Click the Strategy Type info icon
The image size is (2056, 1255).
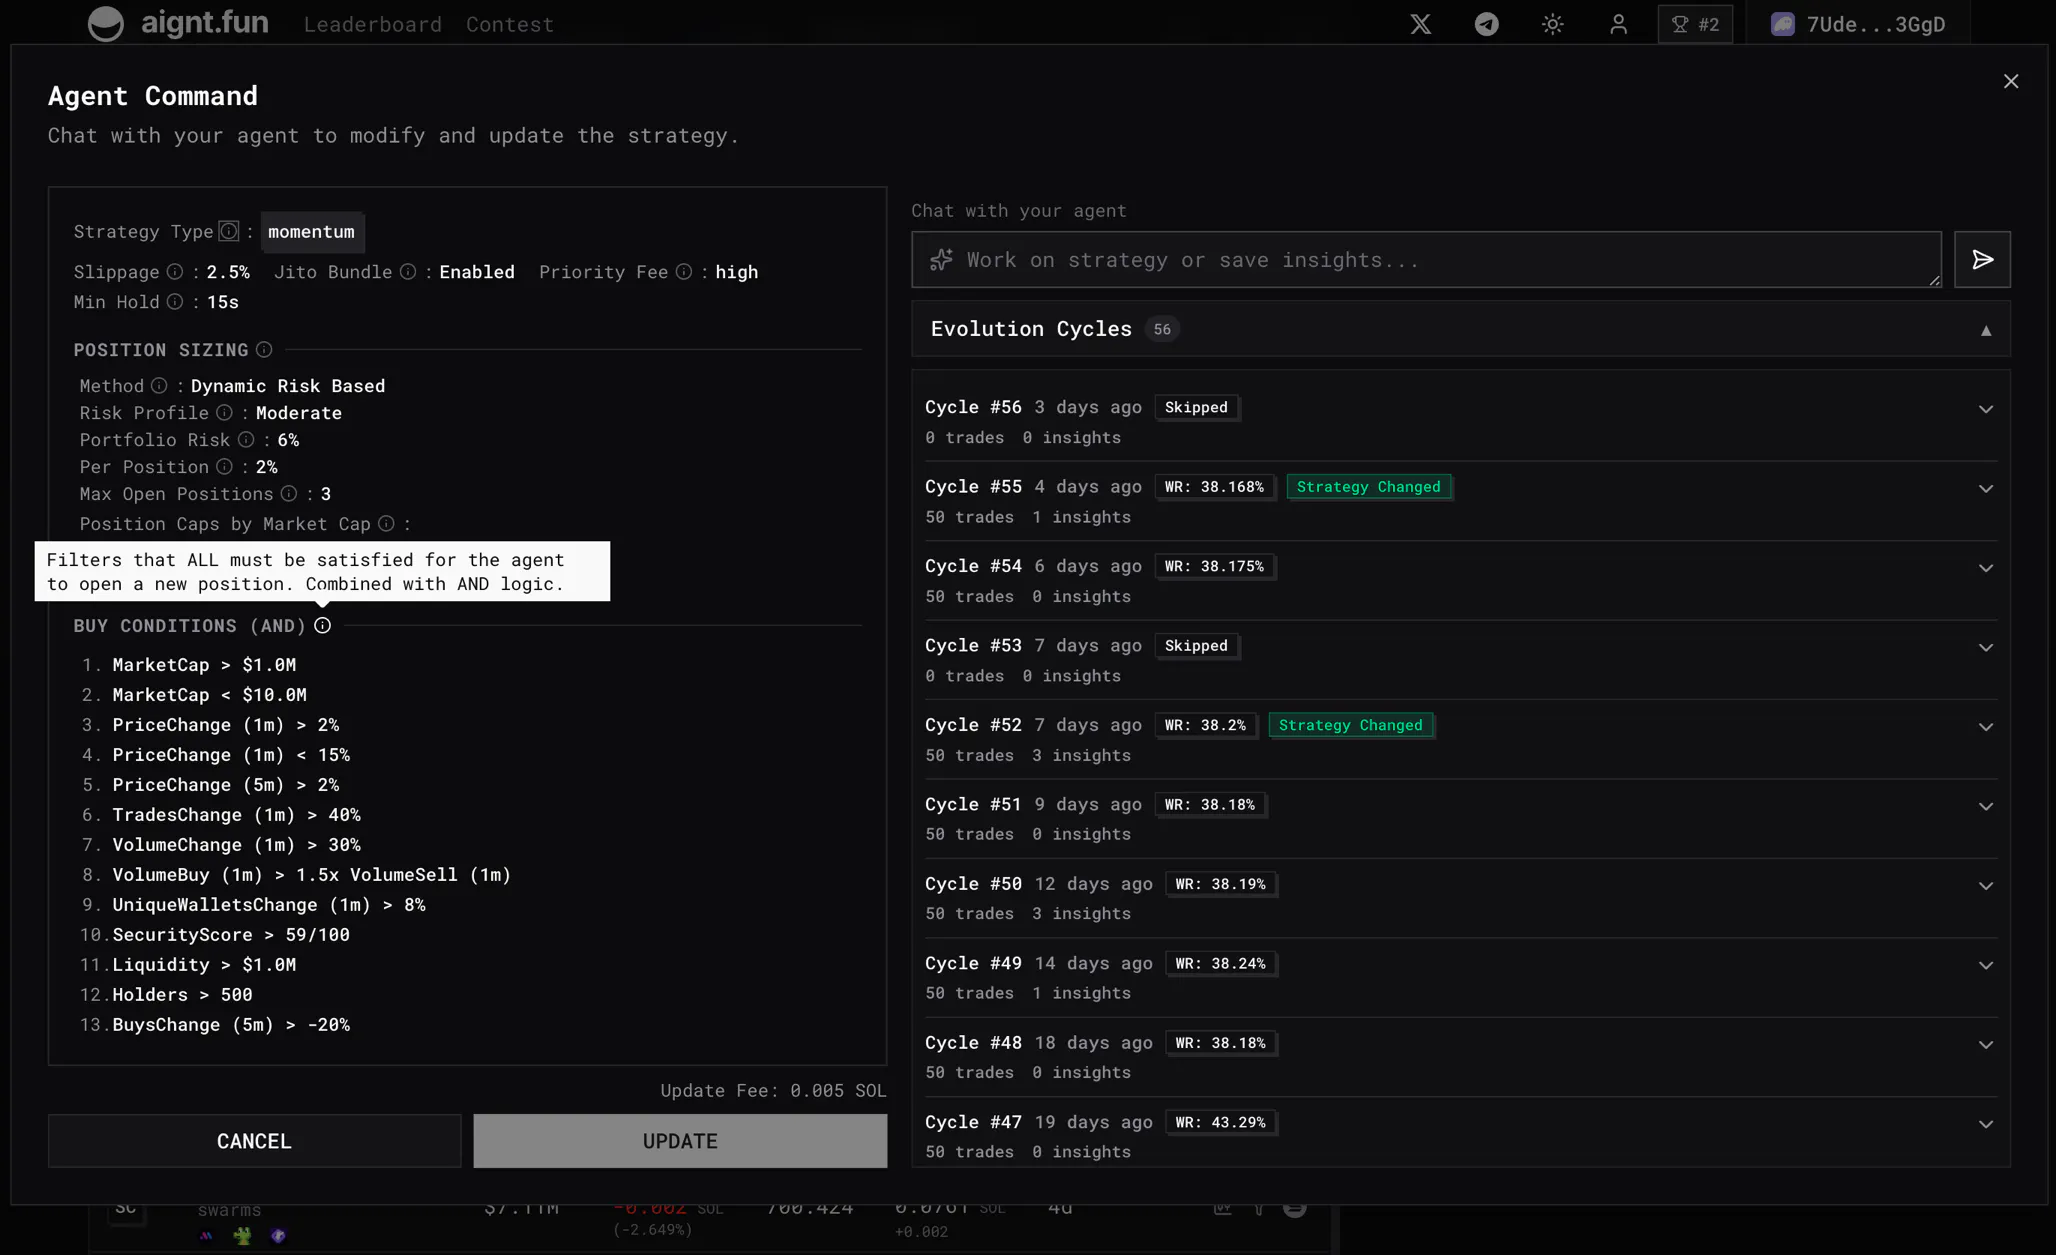[x=229, y=231]
